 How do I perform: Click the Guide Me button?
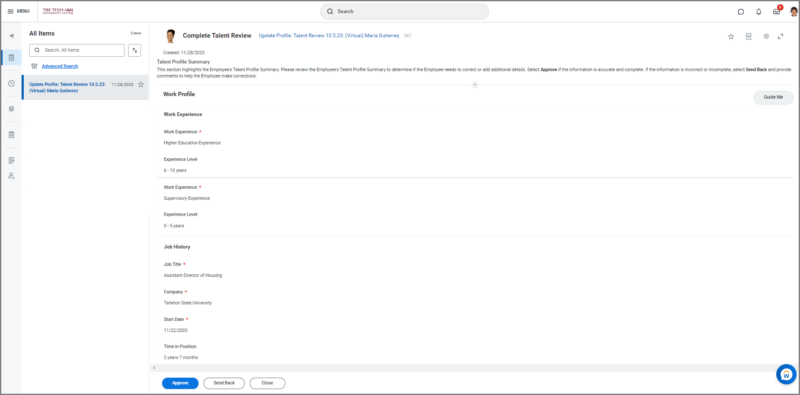[773, 97]
